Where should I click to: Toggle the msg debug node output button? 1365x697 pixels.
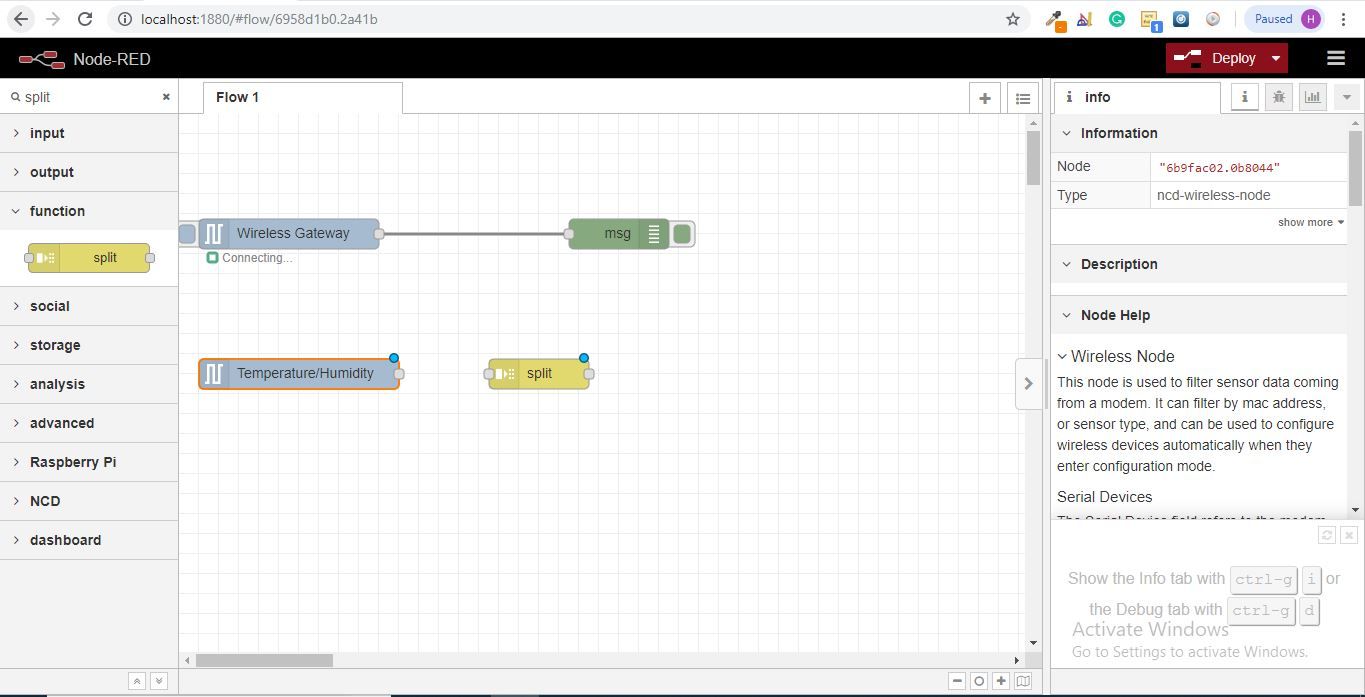[x=682, y=234]
